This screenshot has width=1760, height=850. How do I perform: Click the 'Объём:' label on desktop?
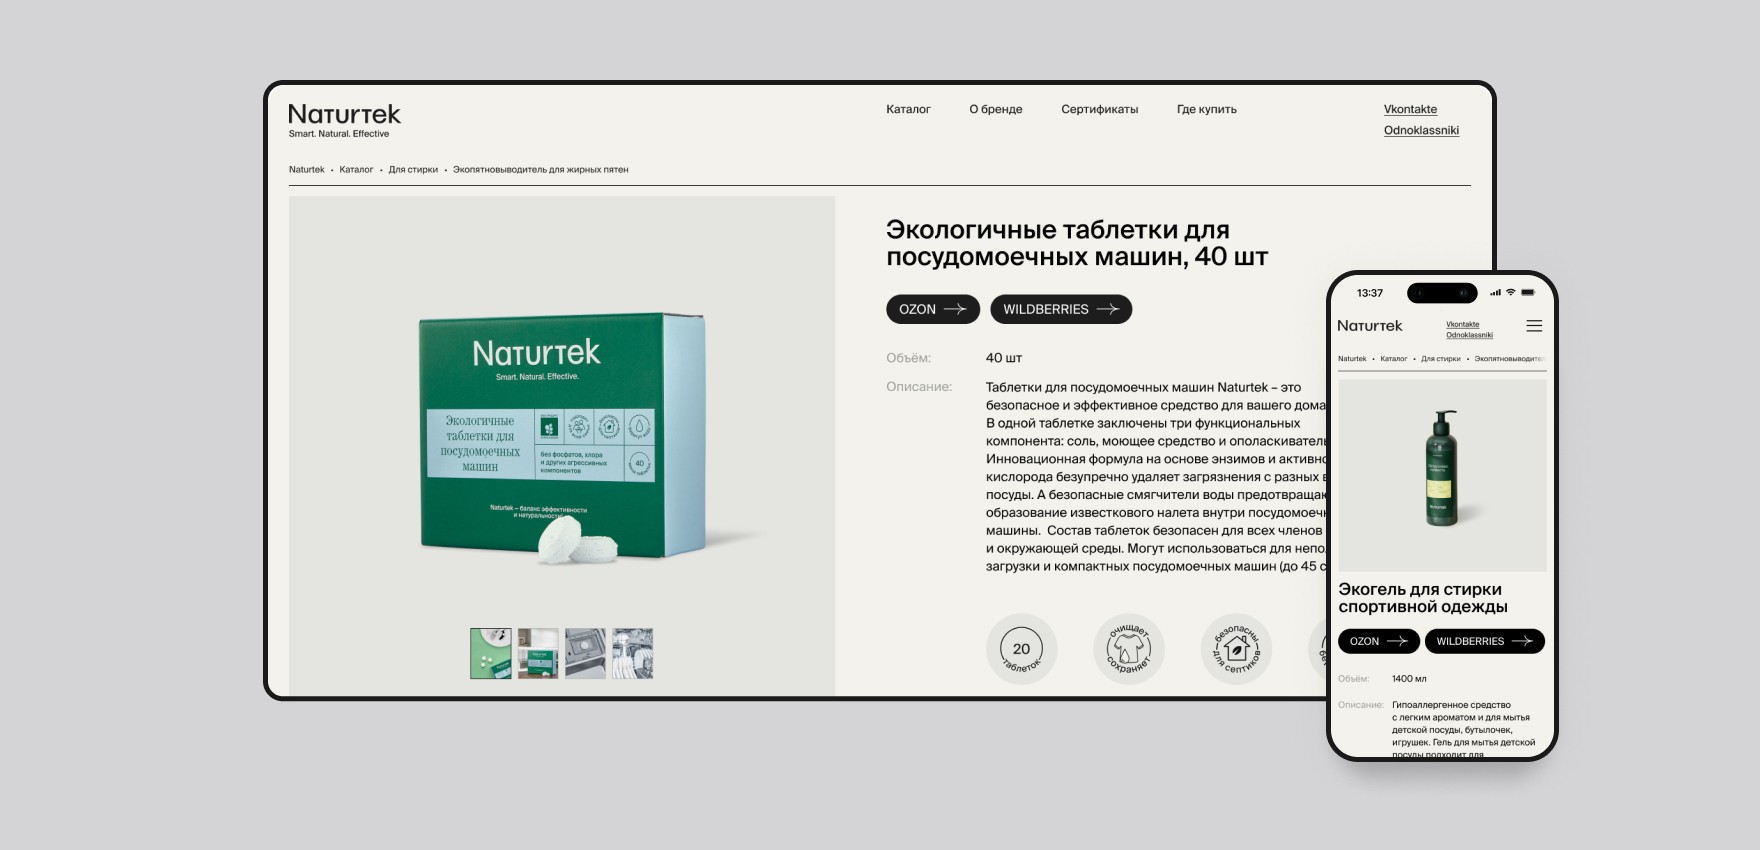908,358
